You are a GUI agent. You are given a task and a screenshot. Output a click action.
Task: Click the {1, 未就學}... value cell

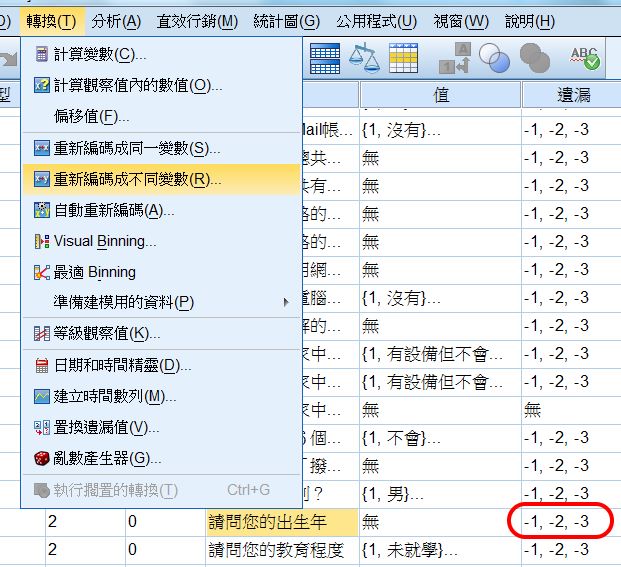[440, 550]
